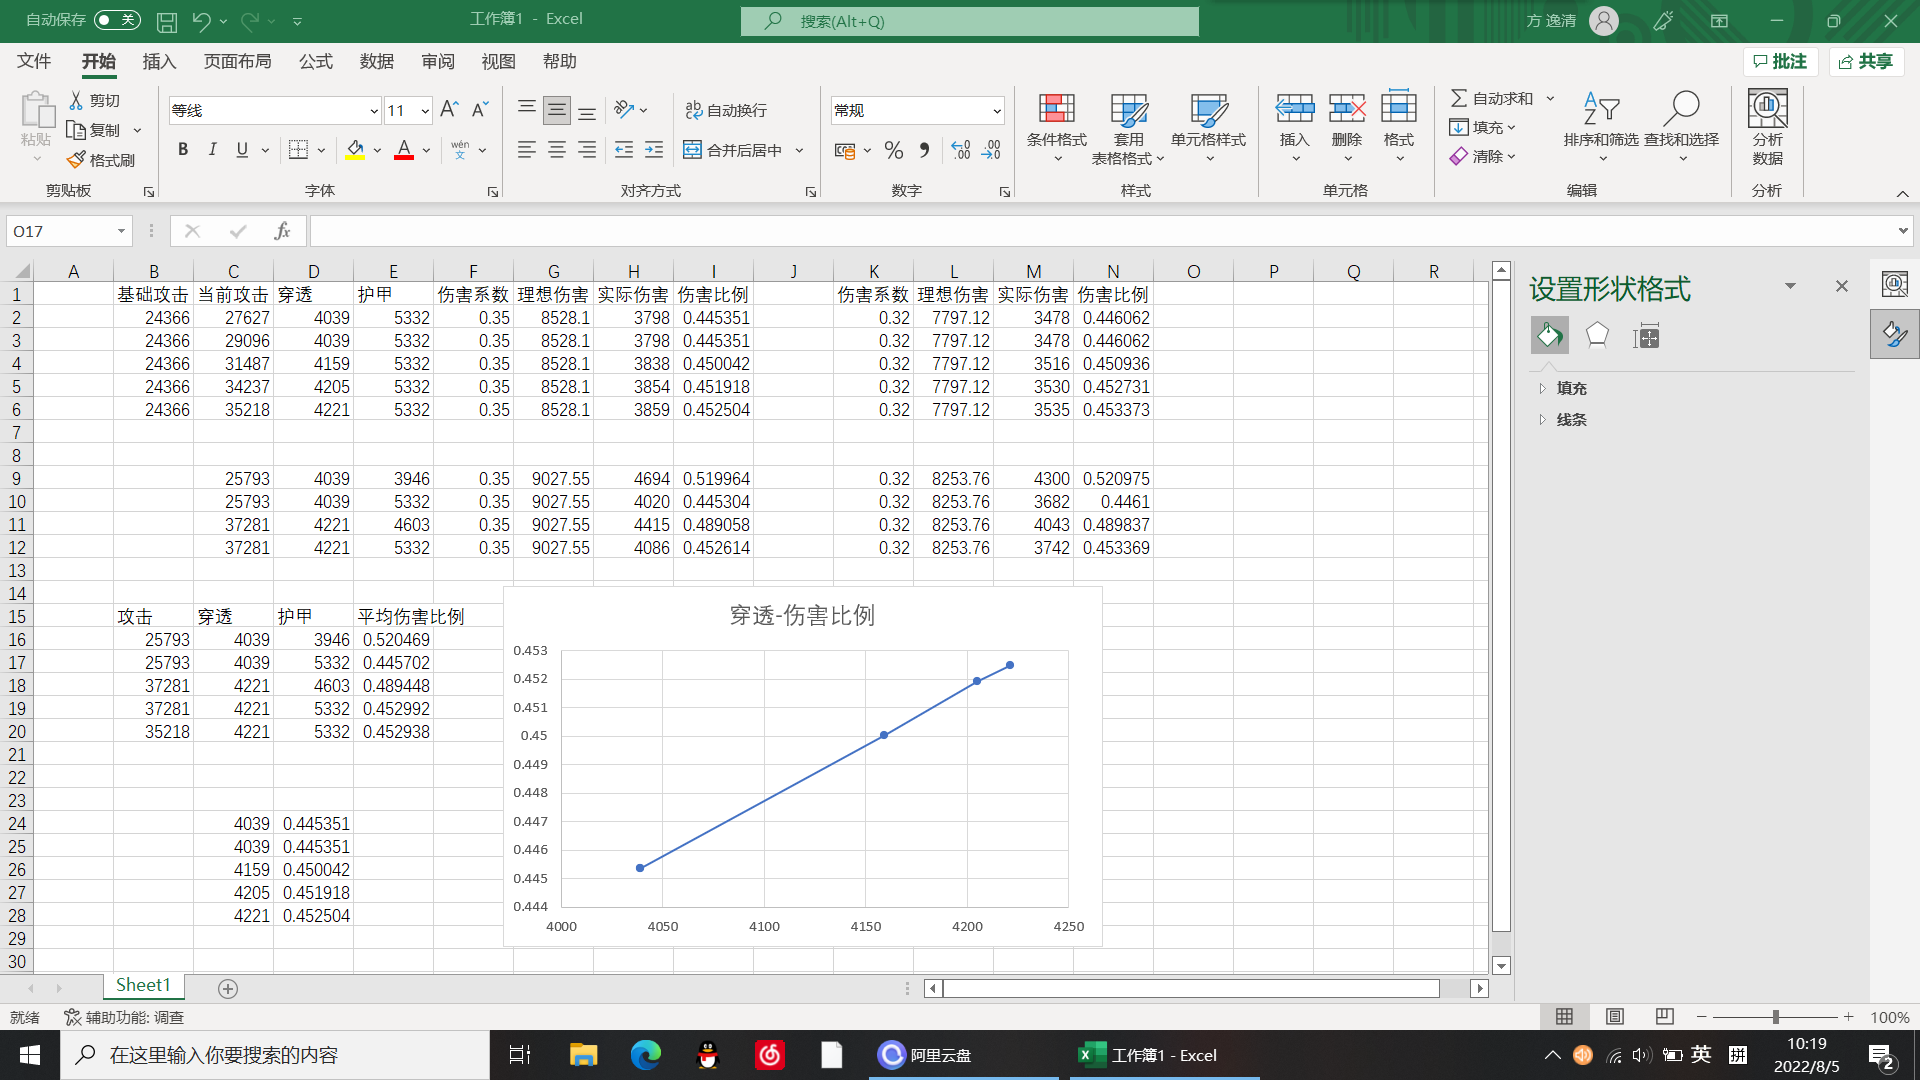Select Effects pentagon icon in format pane

coord(1597,336)
